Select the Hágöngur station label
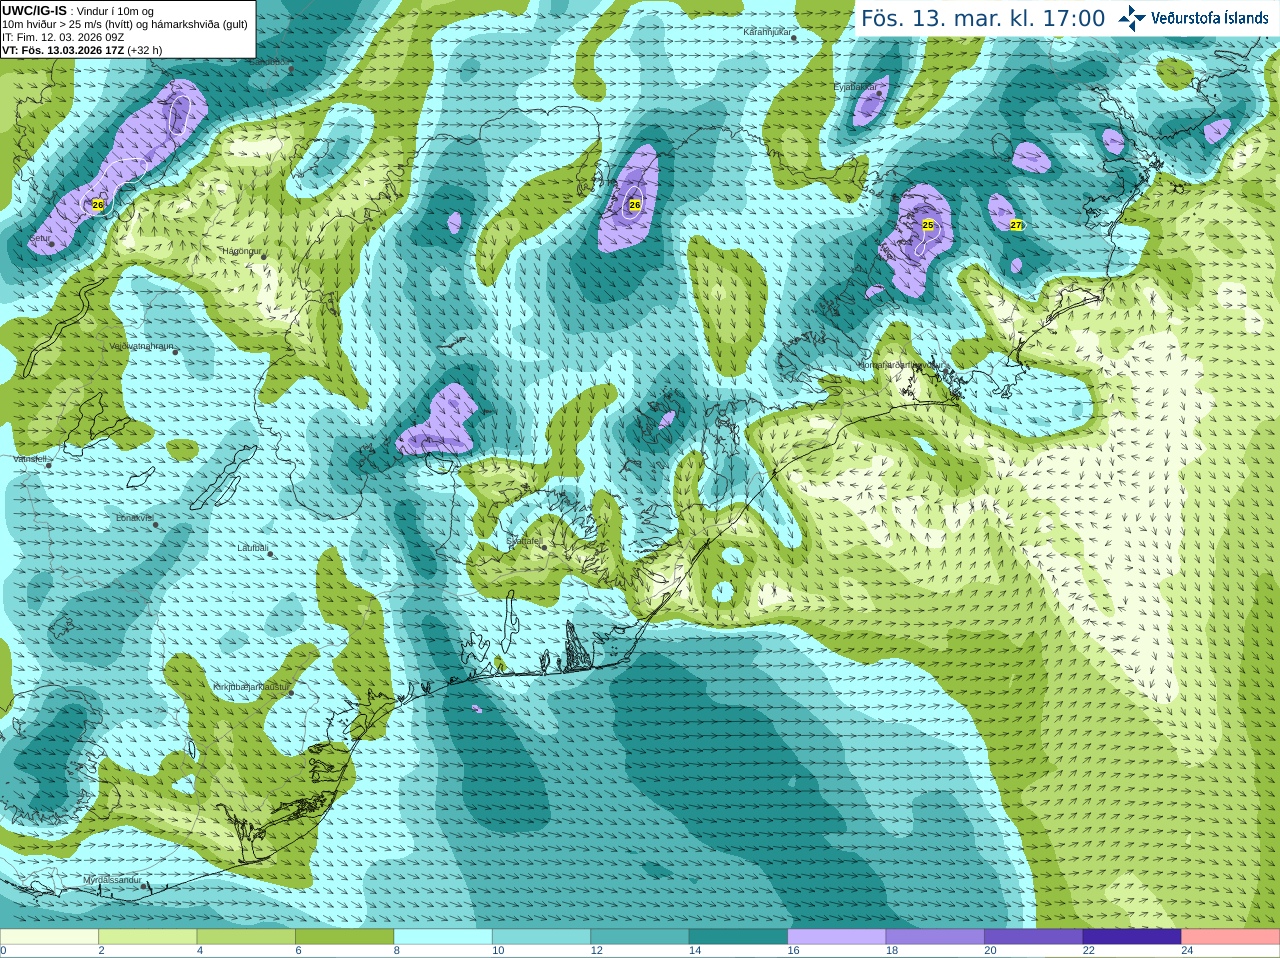This screenshot has height=958, width=1280. (x=241, y=251)
